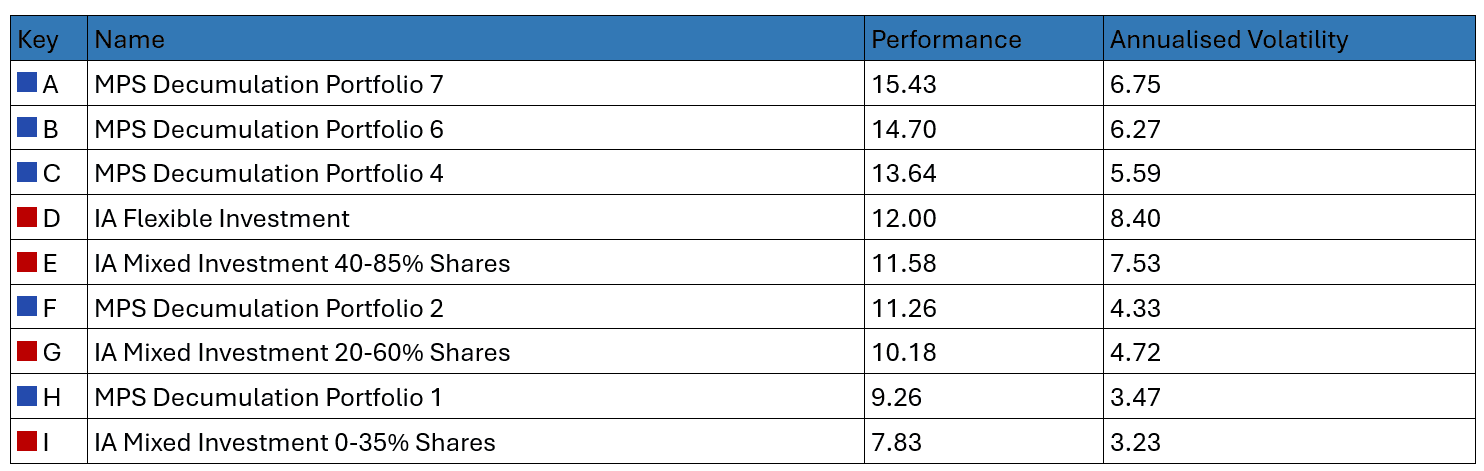Click the blue swatch for key A
The height and width of the screenshot is (471, 1484).
[27, 83]
